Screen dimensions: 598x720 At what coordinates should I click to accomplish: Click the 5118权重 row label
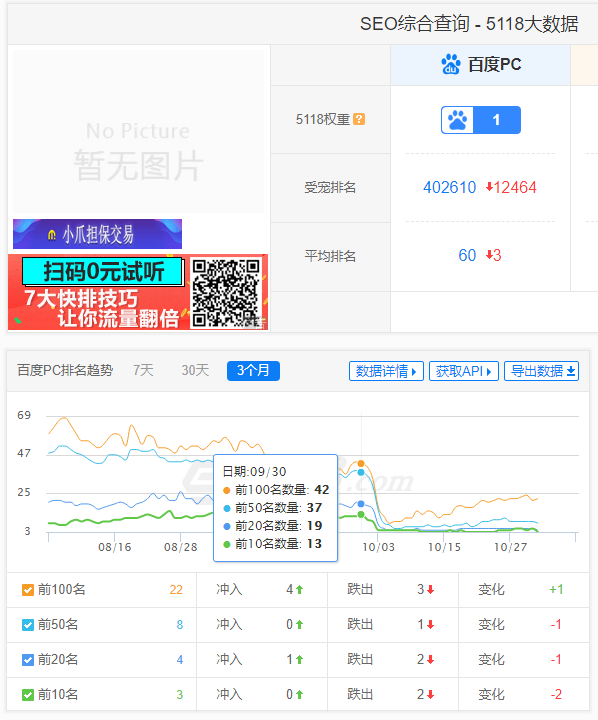click(x=323, y=119)
